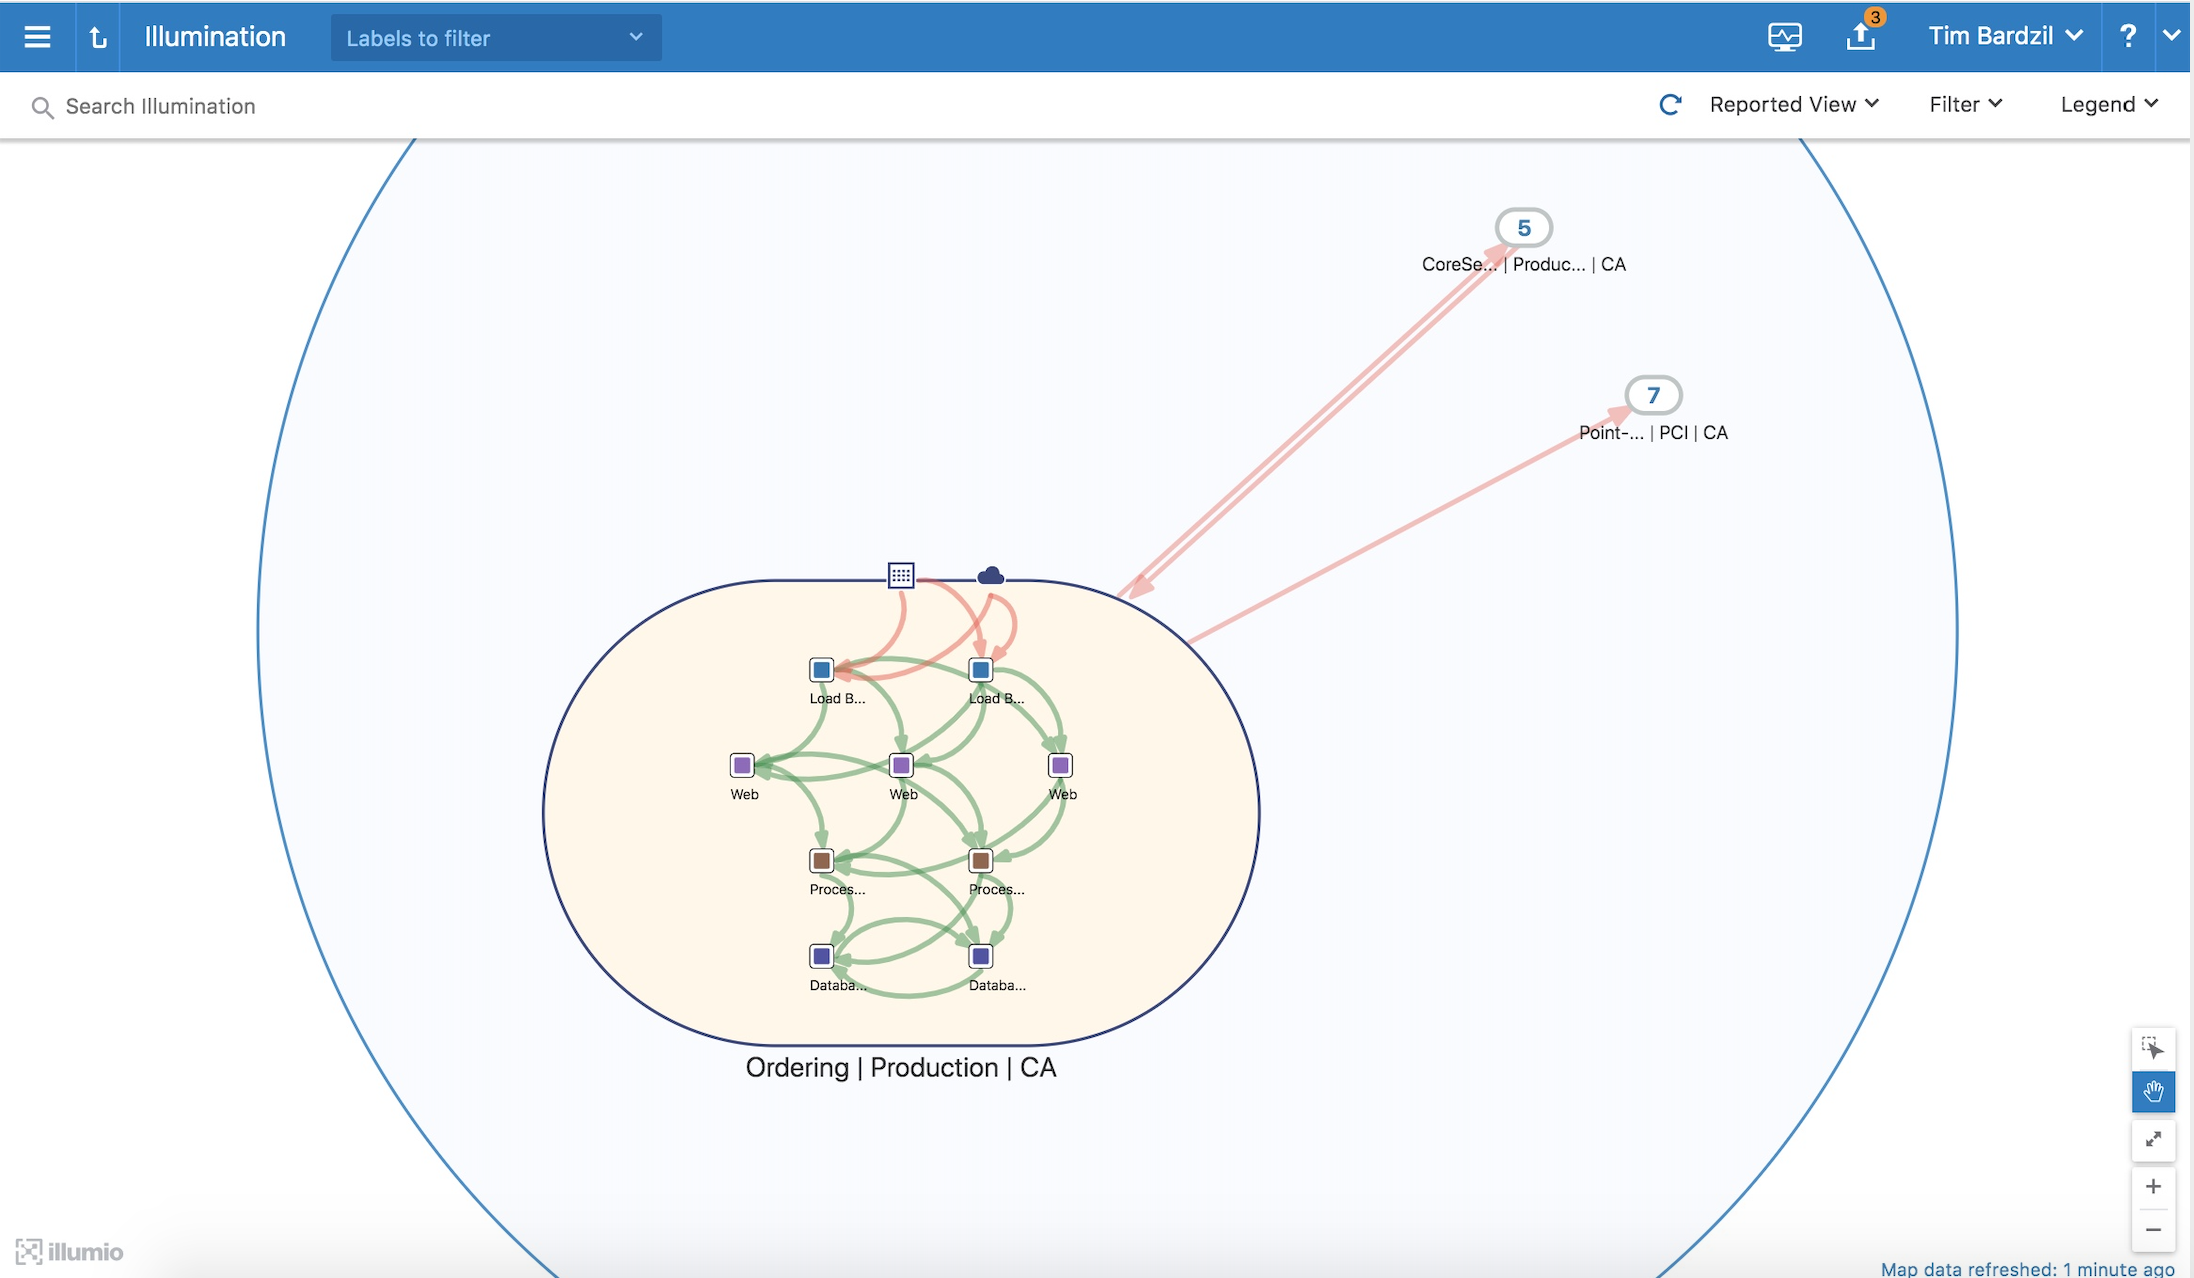Activate the selection tool icon

tap(2152, 1048)
